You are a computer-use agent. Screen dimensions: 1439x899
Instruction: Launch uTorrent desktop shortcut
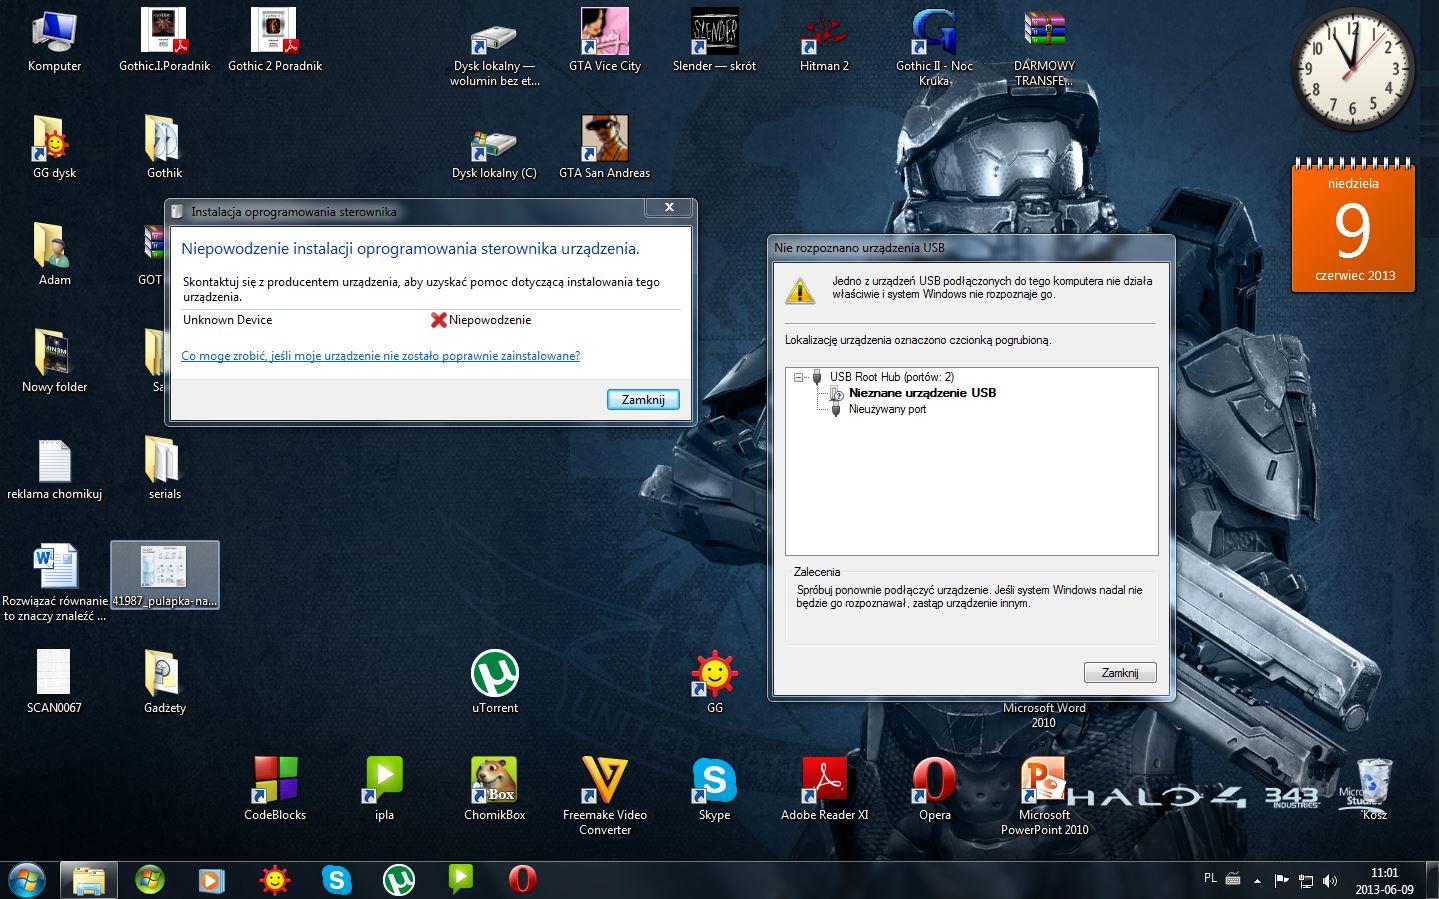(494, 682)
